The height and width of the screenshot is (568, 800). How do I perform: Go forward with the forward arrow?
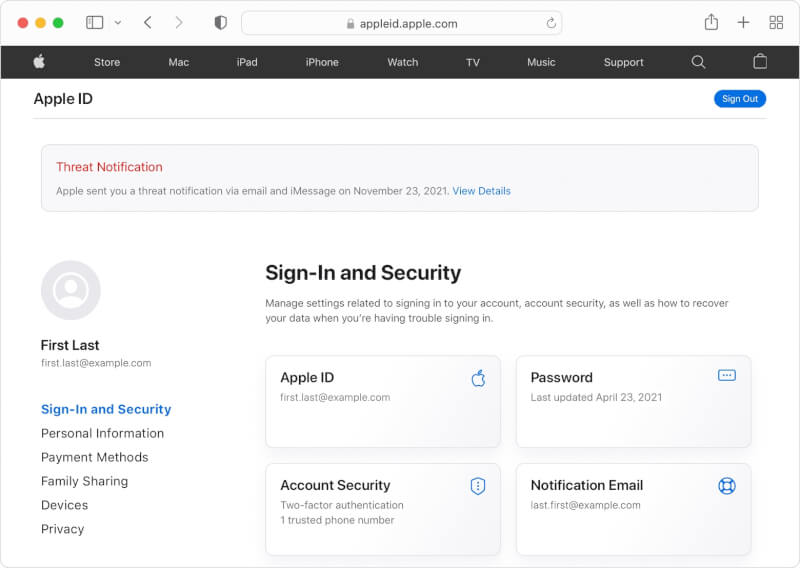click(x=179, y=22)
